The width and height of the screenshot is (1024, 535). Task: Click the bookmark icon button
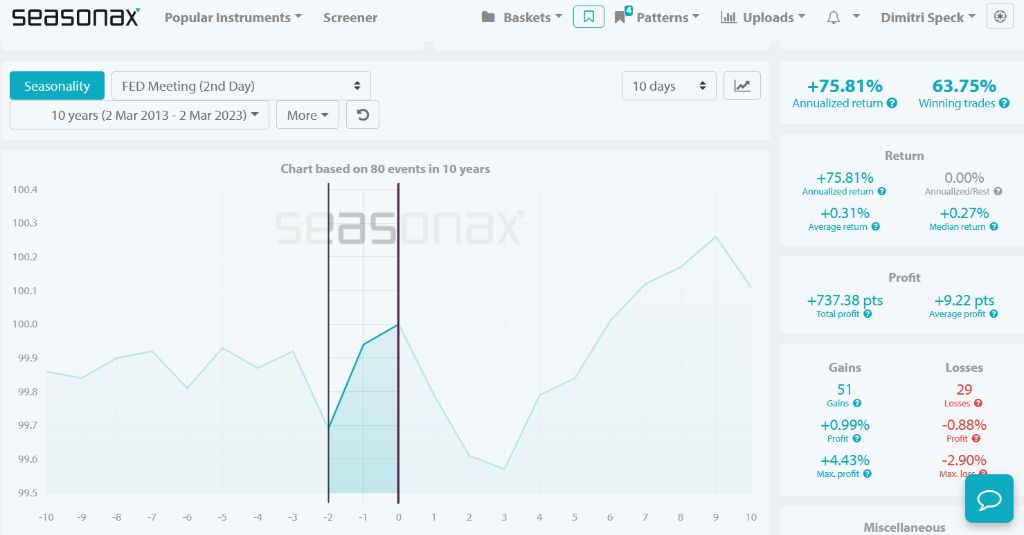point(588,17)
